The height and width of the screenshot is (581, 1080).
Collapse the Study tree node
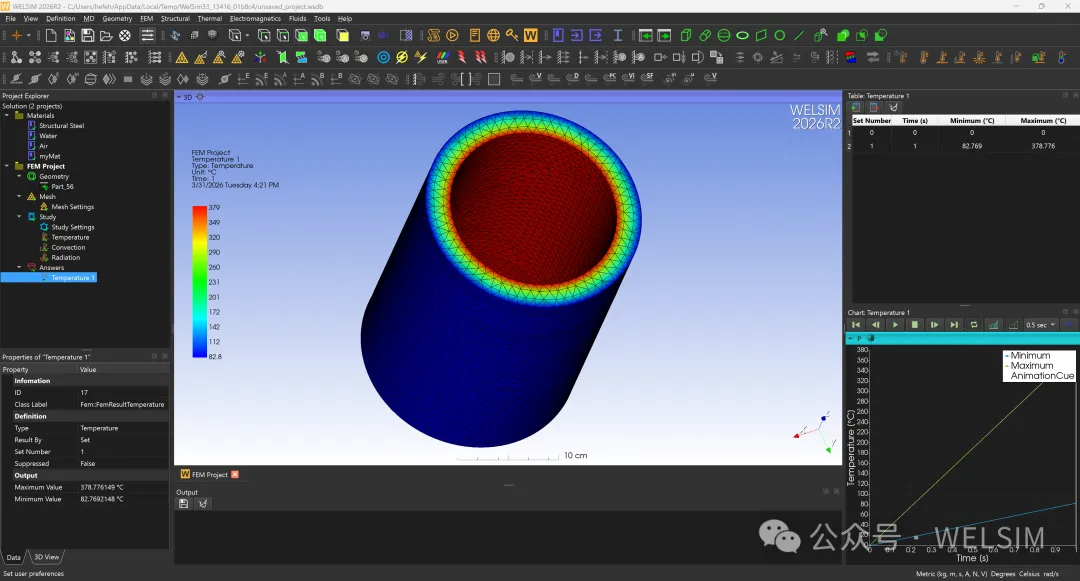point(19,216)
